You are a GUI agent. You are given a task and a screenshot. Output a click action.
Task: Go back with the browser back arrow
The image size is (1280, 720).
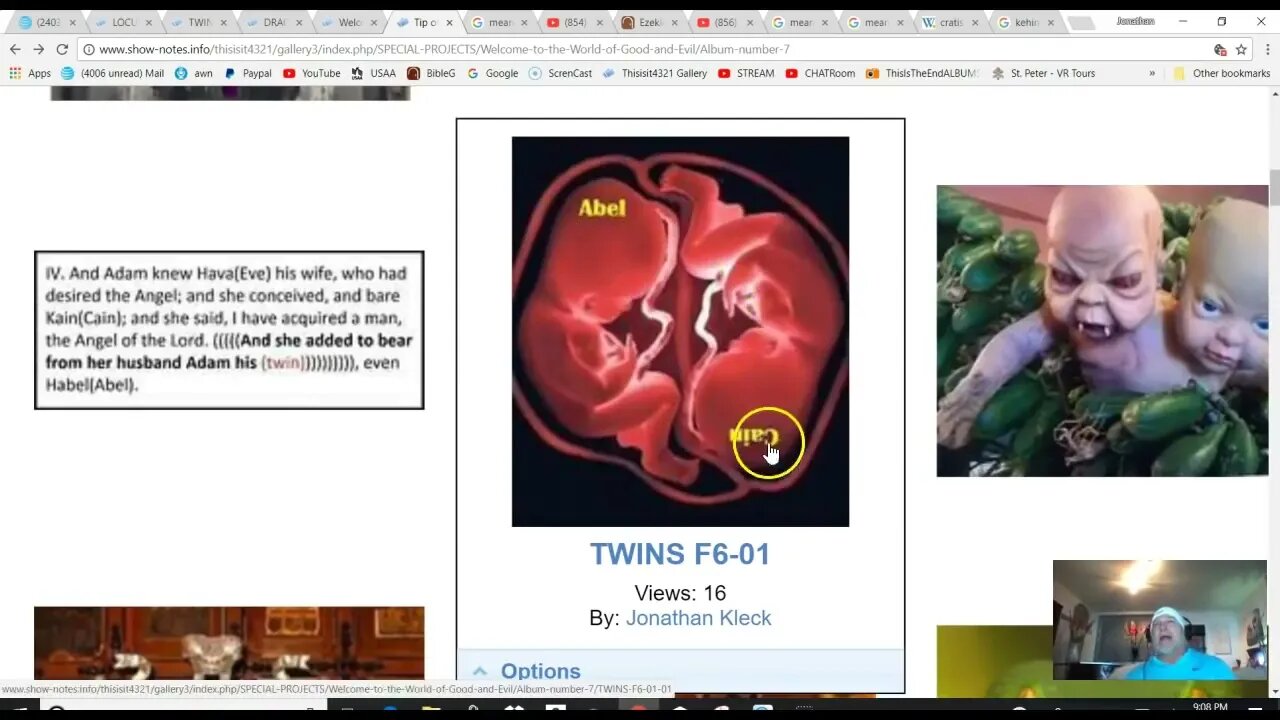coord(15,49)
